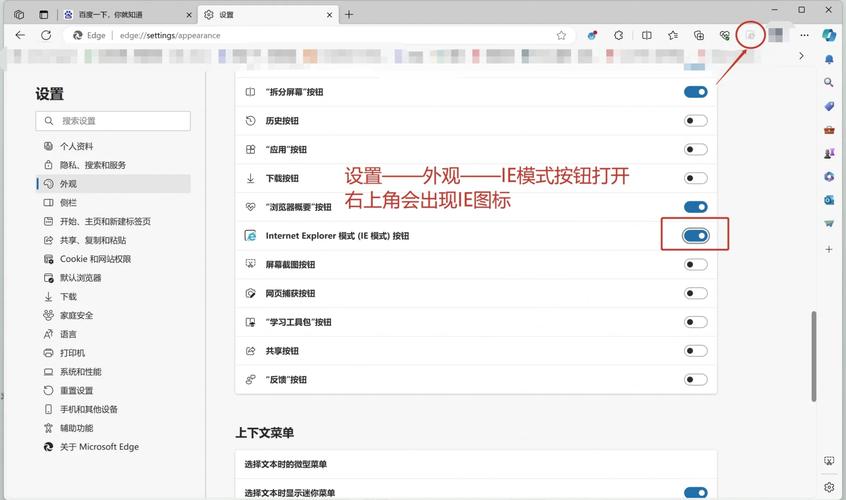Open 语言 settings section
Image resolution: width=846 pixels, height=500 pixels.
click(x=113, y=334)
